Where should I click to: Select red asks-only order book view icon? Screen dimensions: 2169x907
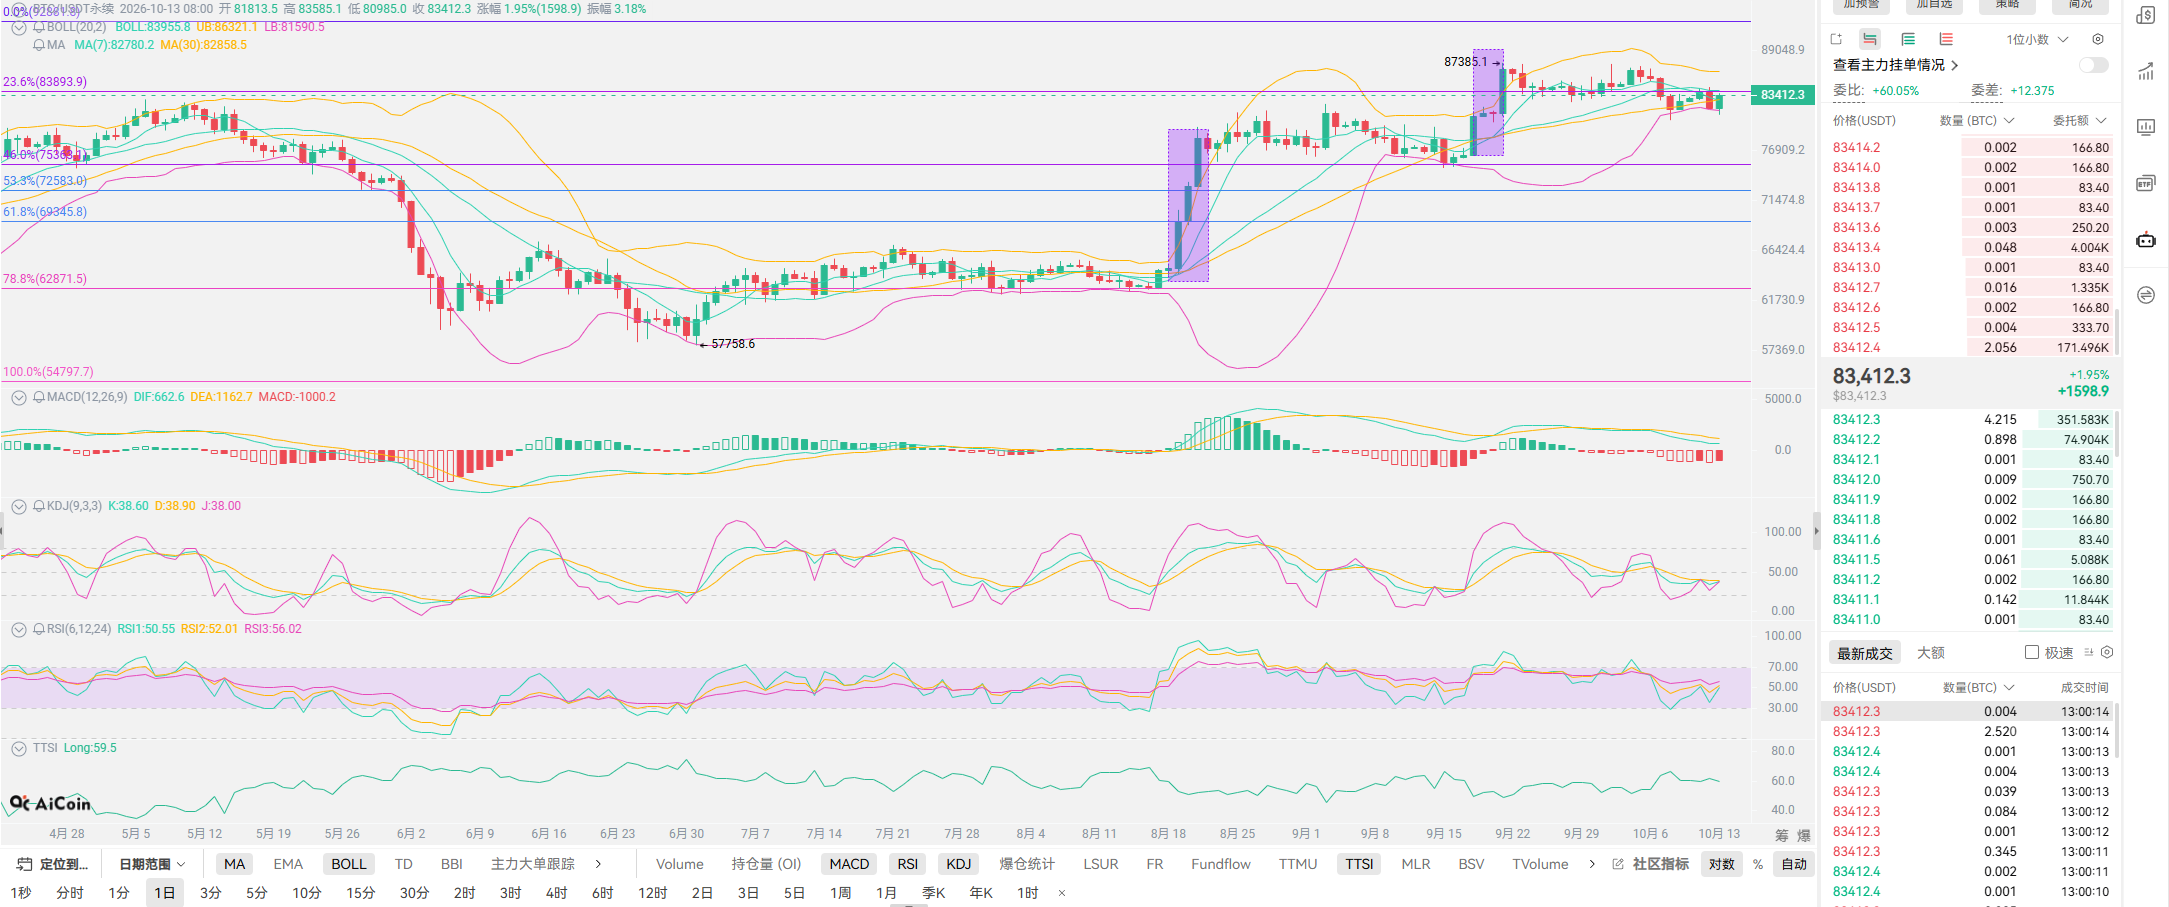(1946, 39)
